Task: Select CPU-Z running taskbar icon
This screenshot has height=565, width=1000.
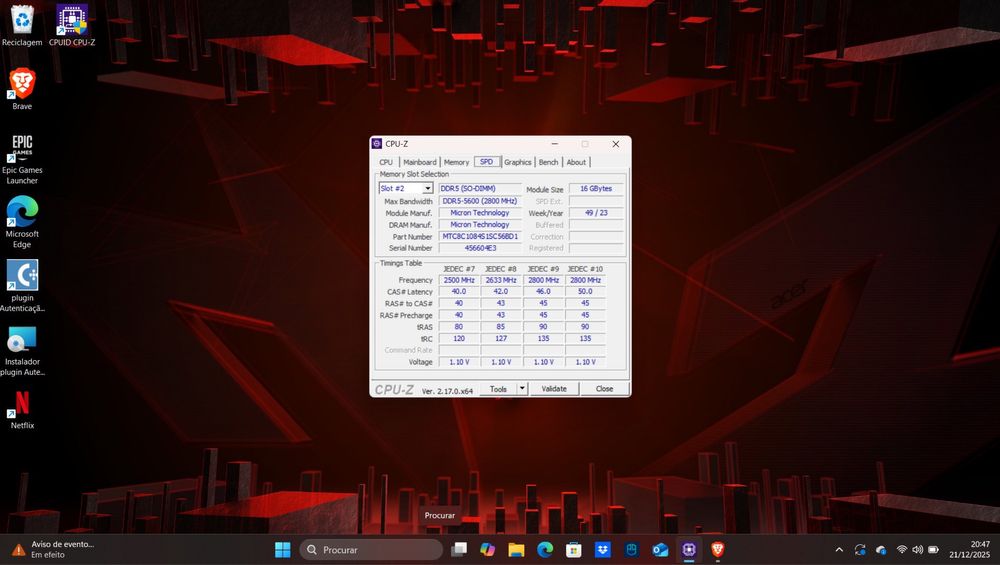Action: (689, 550)
